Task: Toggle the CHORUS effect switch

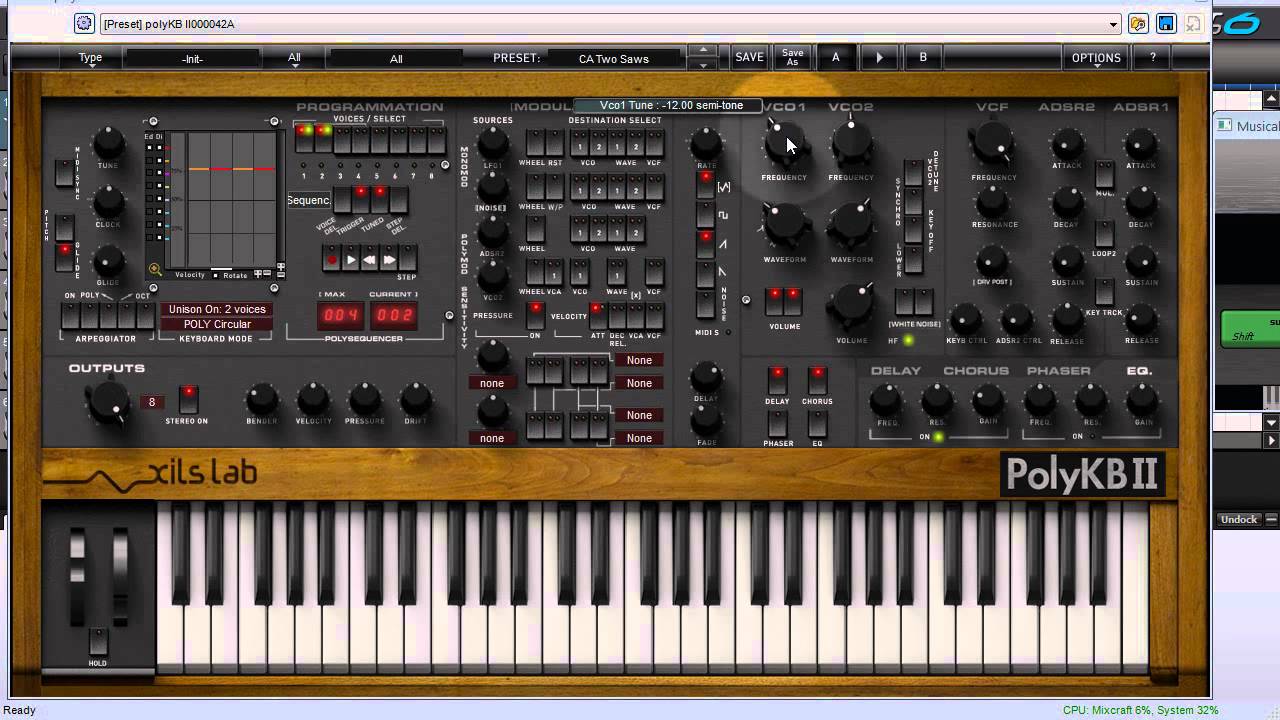Action: tap(817, 380)
